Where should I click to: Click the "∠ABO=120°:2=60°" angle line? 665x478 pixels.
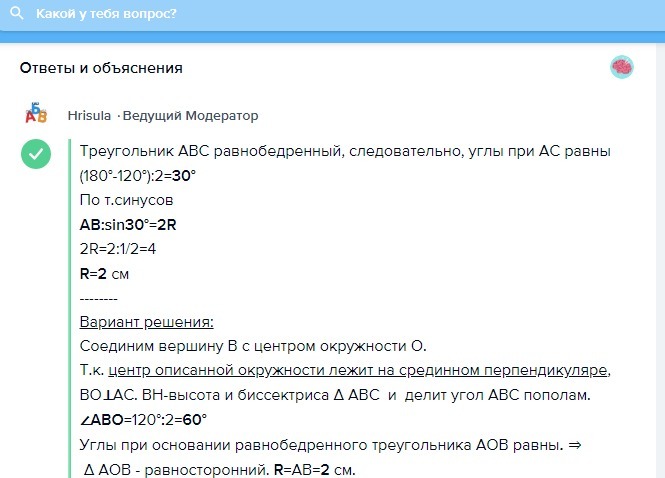(143, 420)
